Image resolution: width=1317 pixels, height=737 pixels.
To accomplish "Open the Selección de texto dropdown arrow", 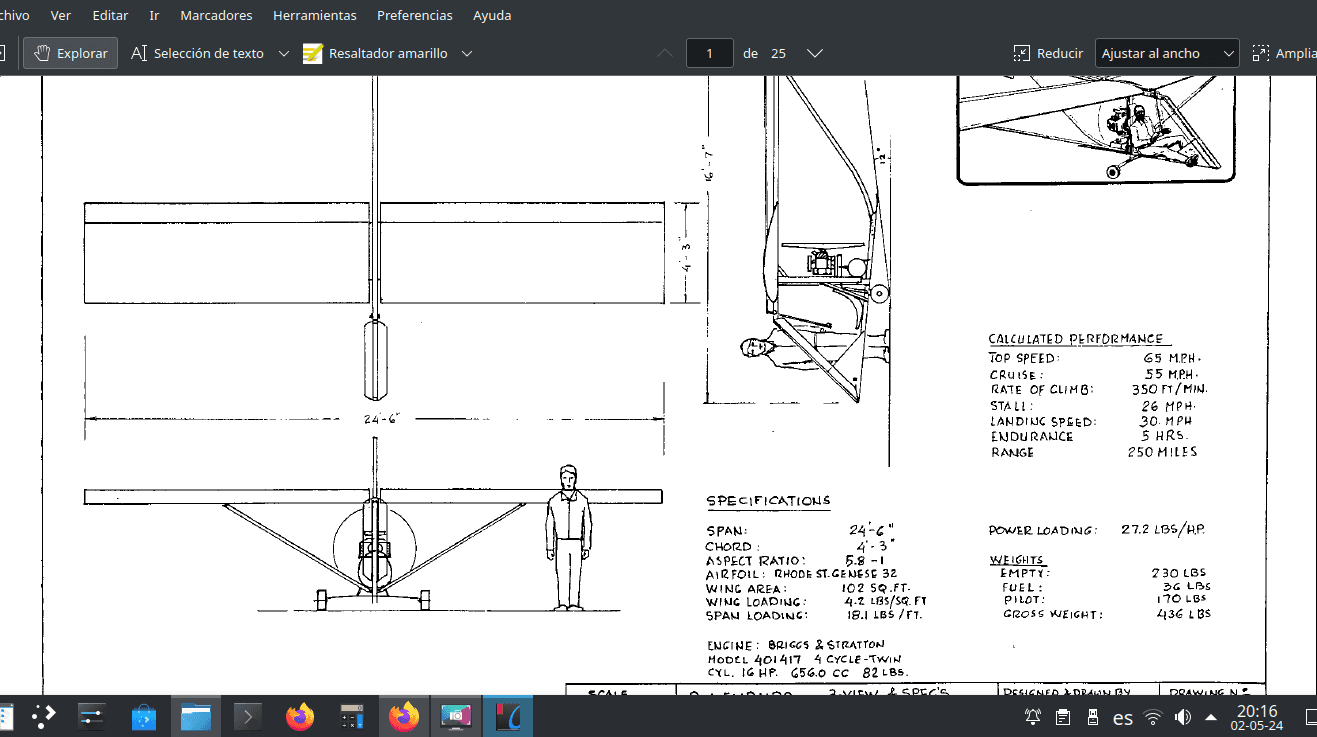I will pyautogui.click(x=283, y=53).
